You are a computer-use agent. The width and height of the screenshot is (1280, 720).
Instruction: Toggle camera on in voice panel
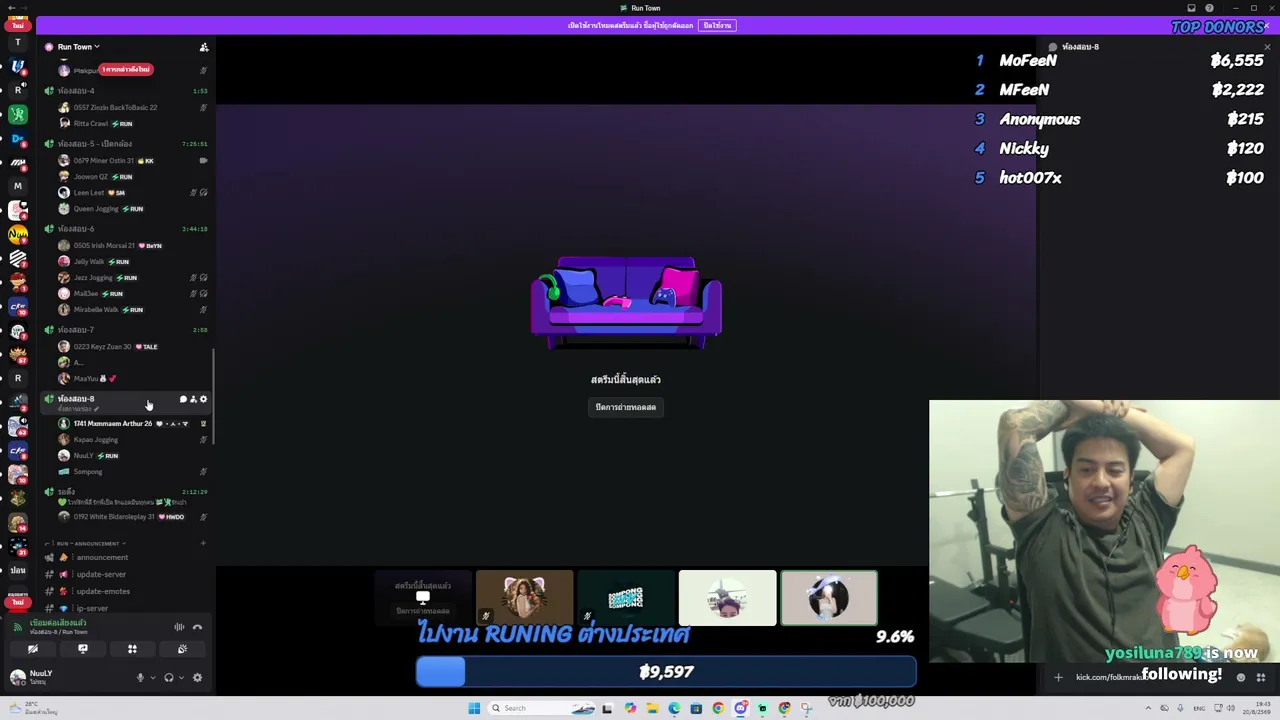coord(33,650)
